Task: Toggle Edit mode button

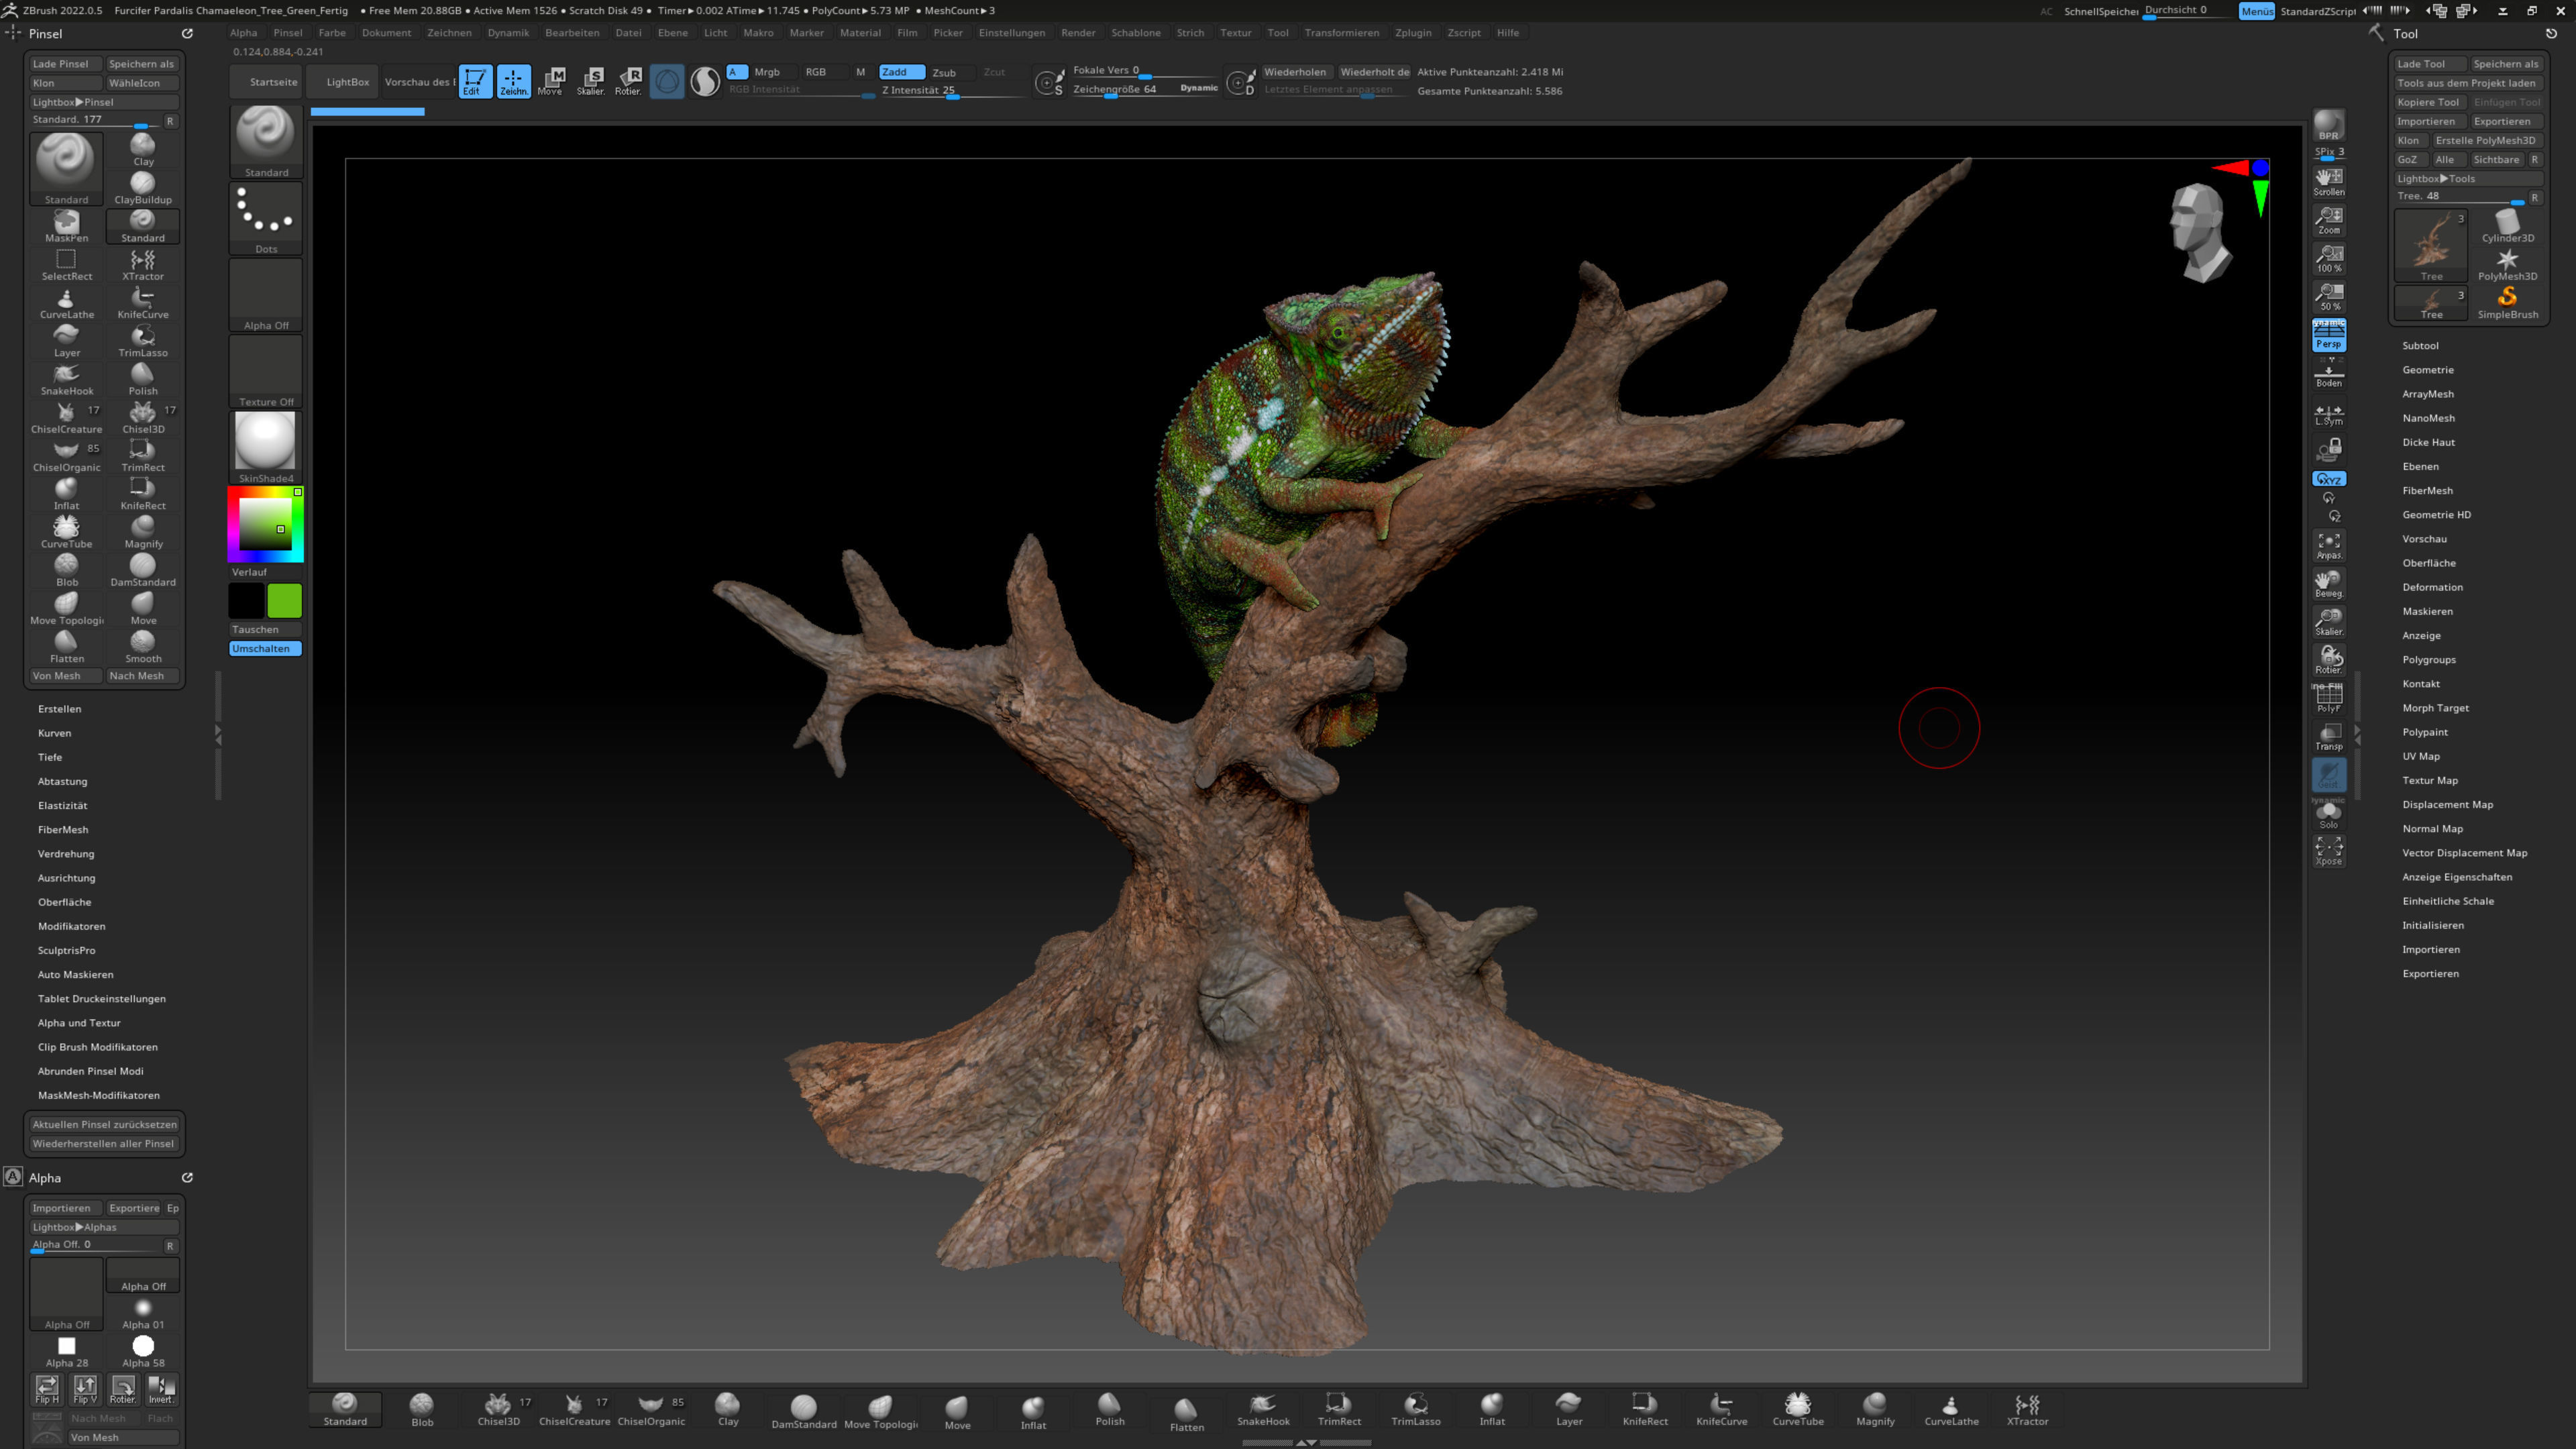Action: 475,81
